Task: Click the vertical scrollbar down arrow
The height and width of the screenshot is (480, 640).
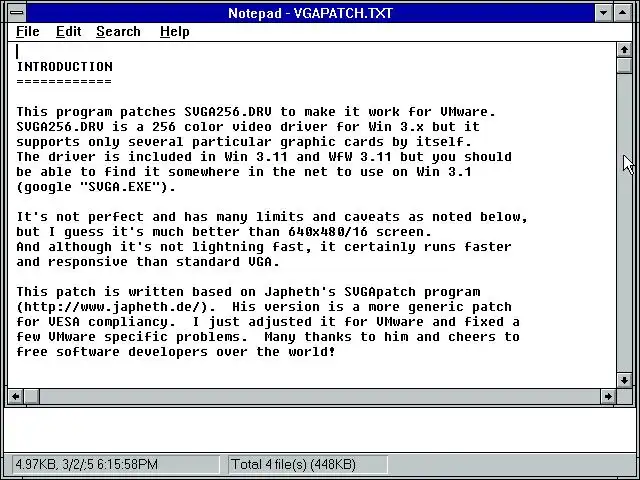Action: click(x=624, y=380)
